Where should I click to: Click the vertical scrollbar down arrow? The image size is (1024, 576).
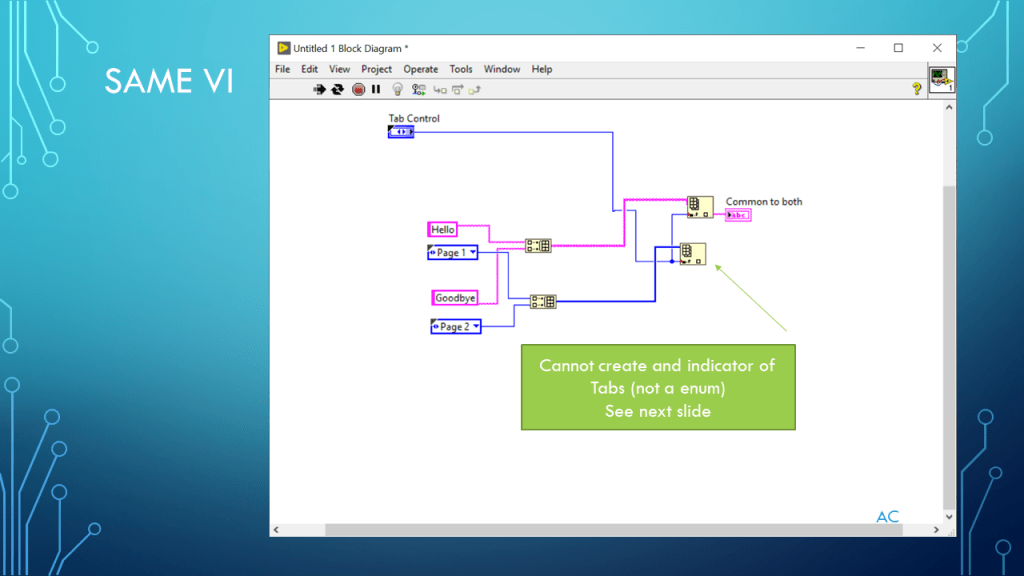tap(949, 517)
